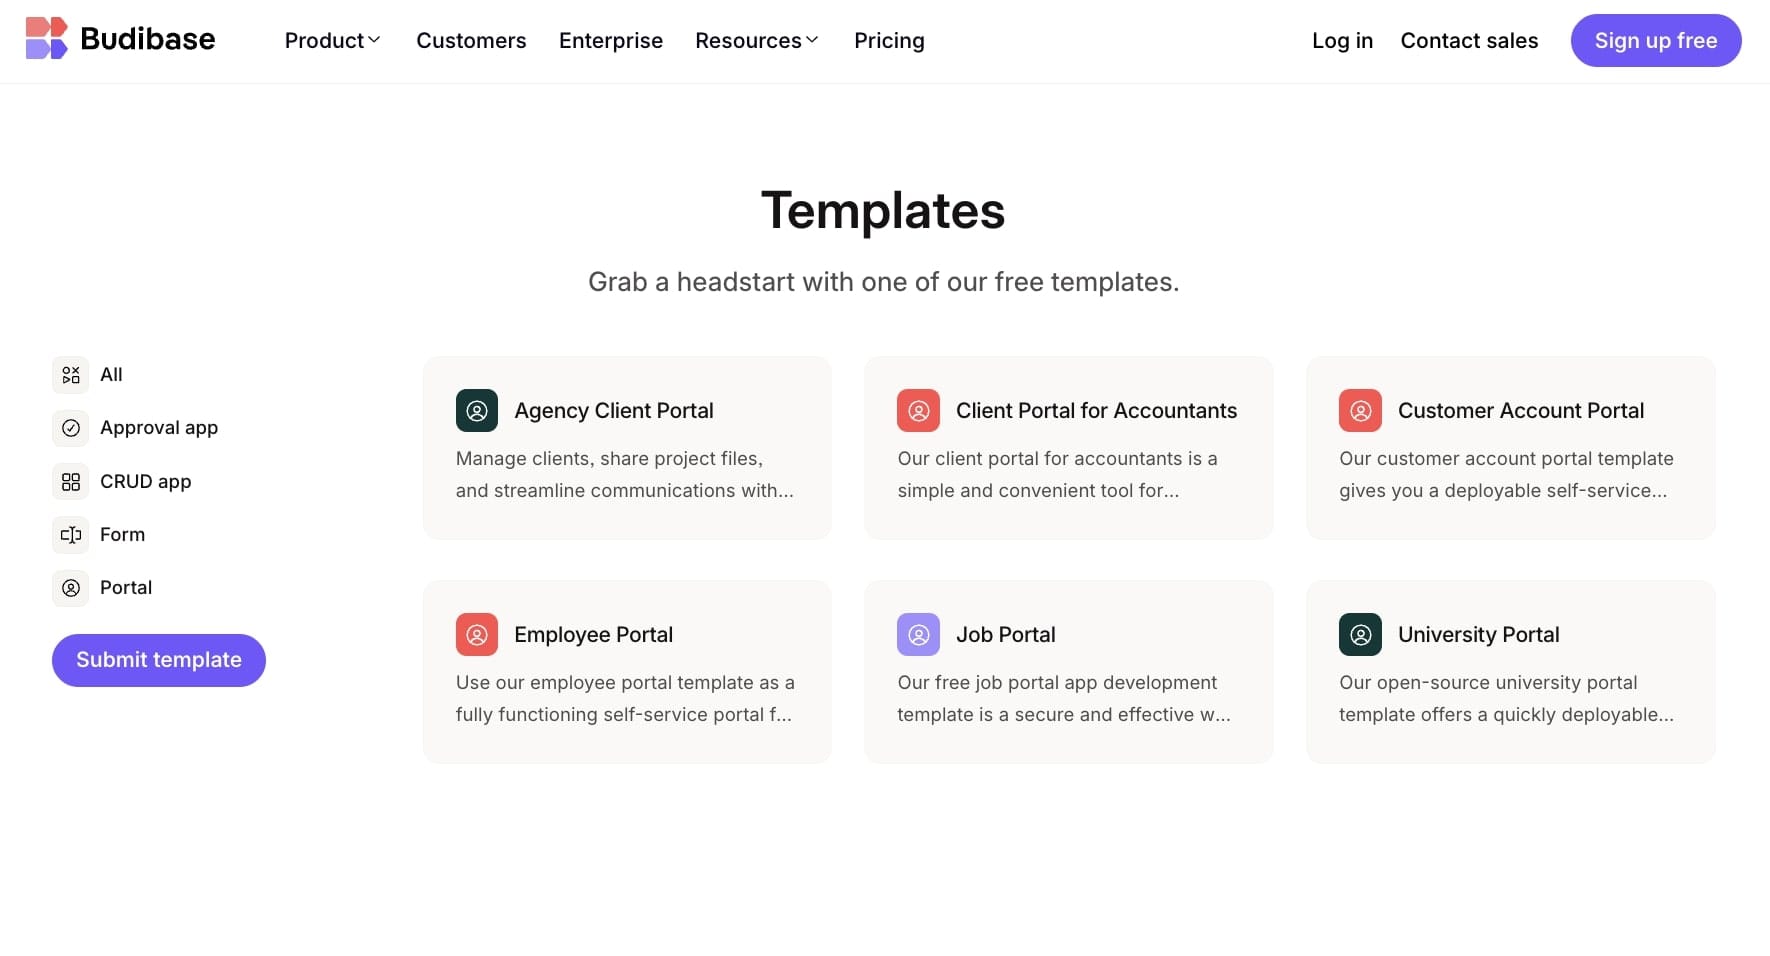1770x956 pixels.
Task: Click the Sign up free button
Action: [1655, 41]
